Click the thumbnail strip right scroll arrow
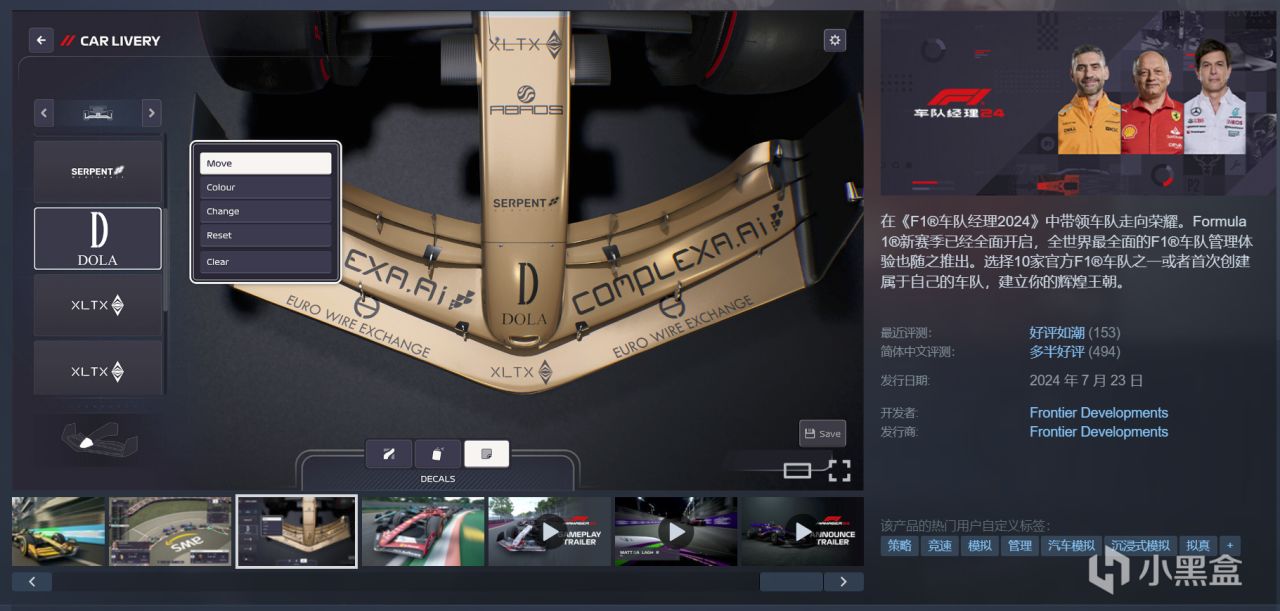The width and height of the screenshot is (1280, 611). 843,581
